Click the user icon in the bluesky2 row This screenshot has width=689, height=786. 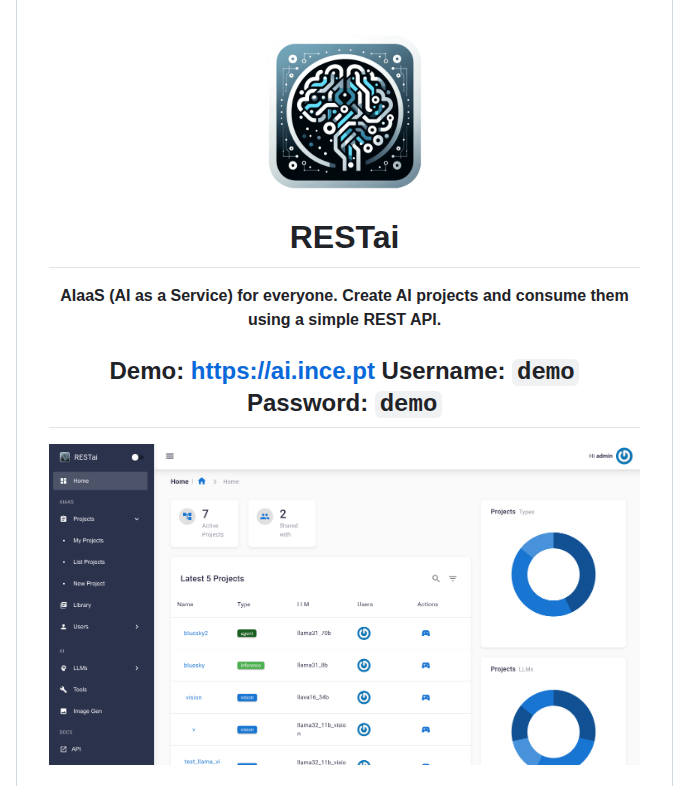[364, 633]
